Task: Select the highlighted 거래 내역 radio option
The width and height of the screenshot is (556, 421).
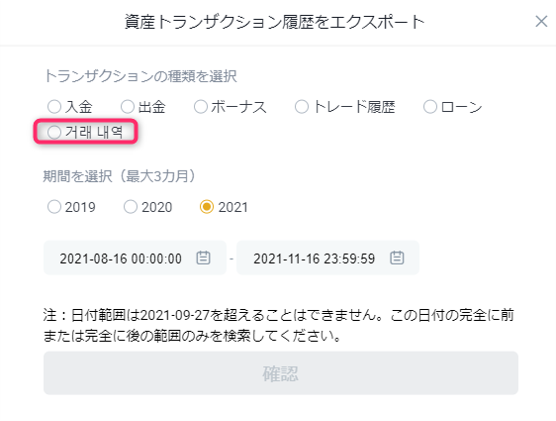Action: click(x=54, y=132)
